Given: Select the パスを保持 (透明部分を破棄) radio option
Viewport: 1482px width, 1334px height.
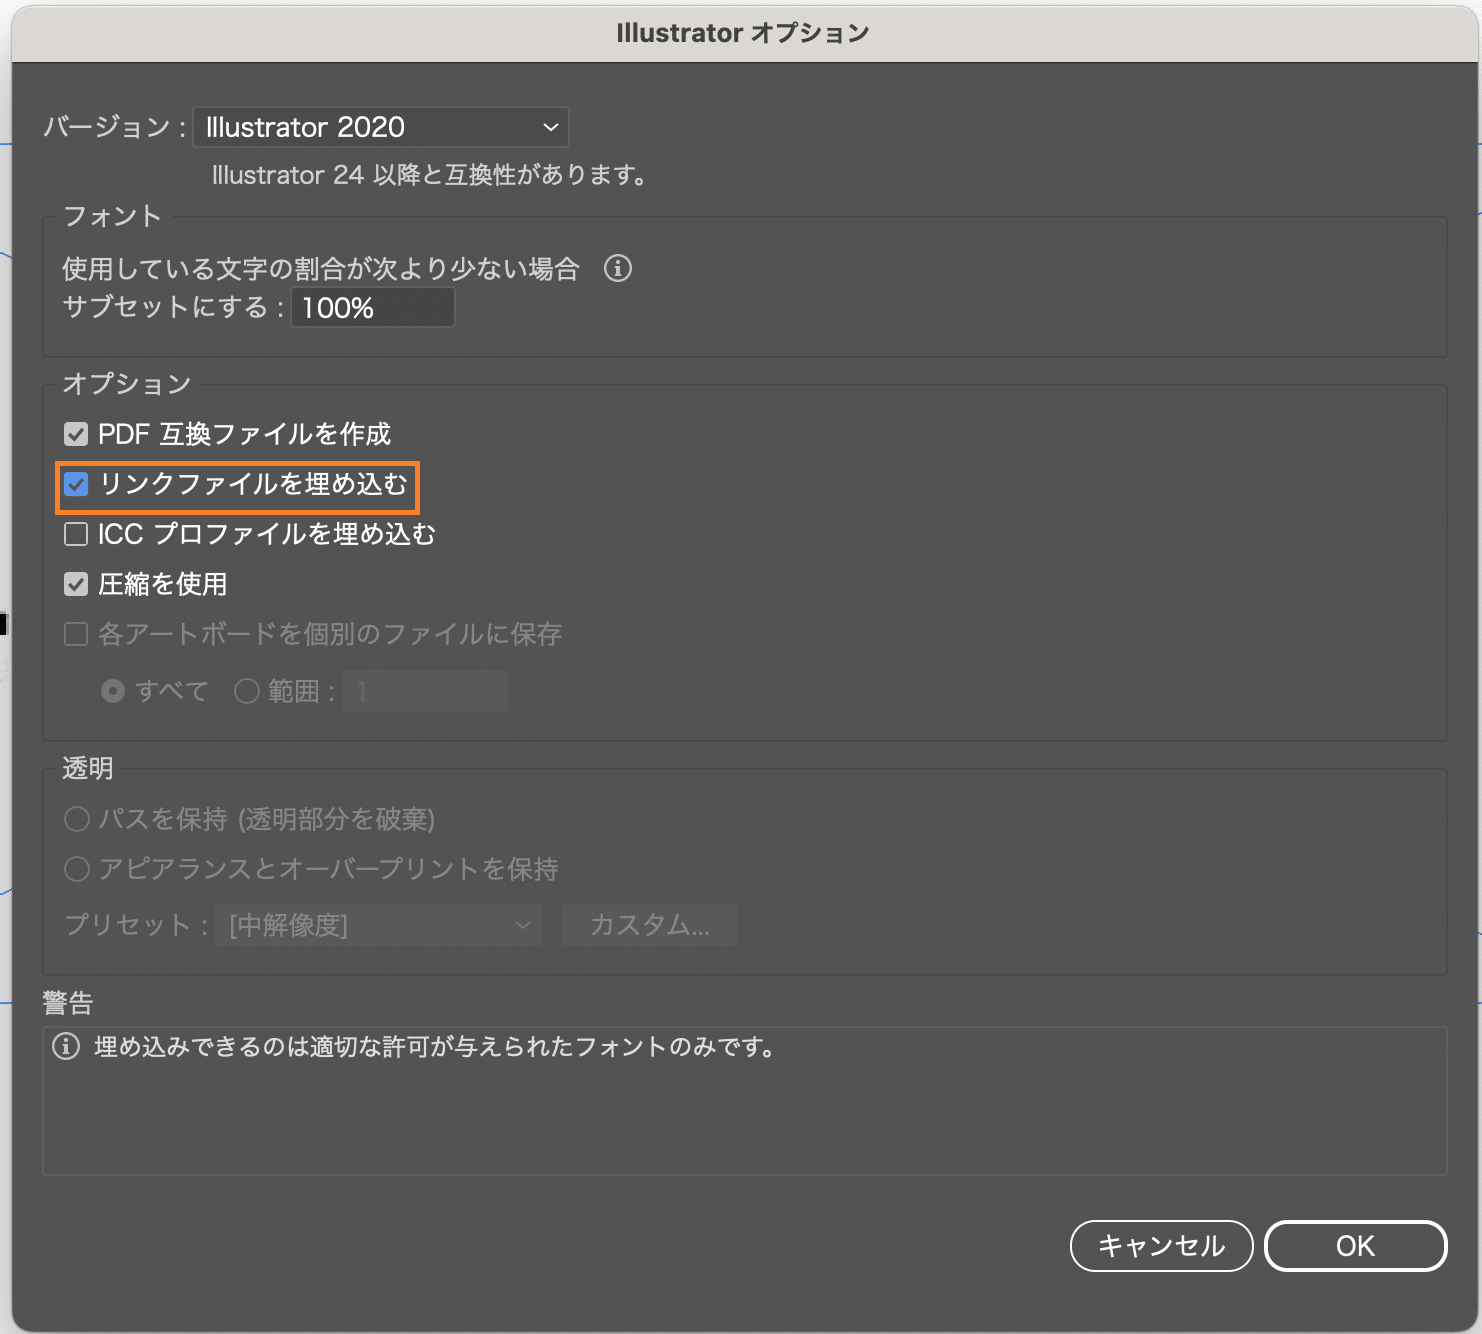Looking at the screenshot, I should click(x=77, y=820).
